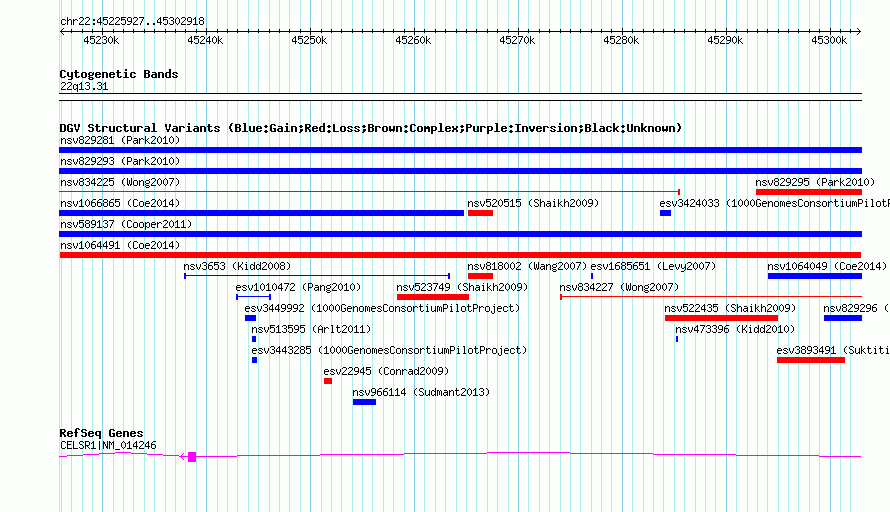Click the nsv589137 blue gain bar

[460, 234]
